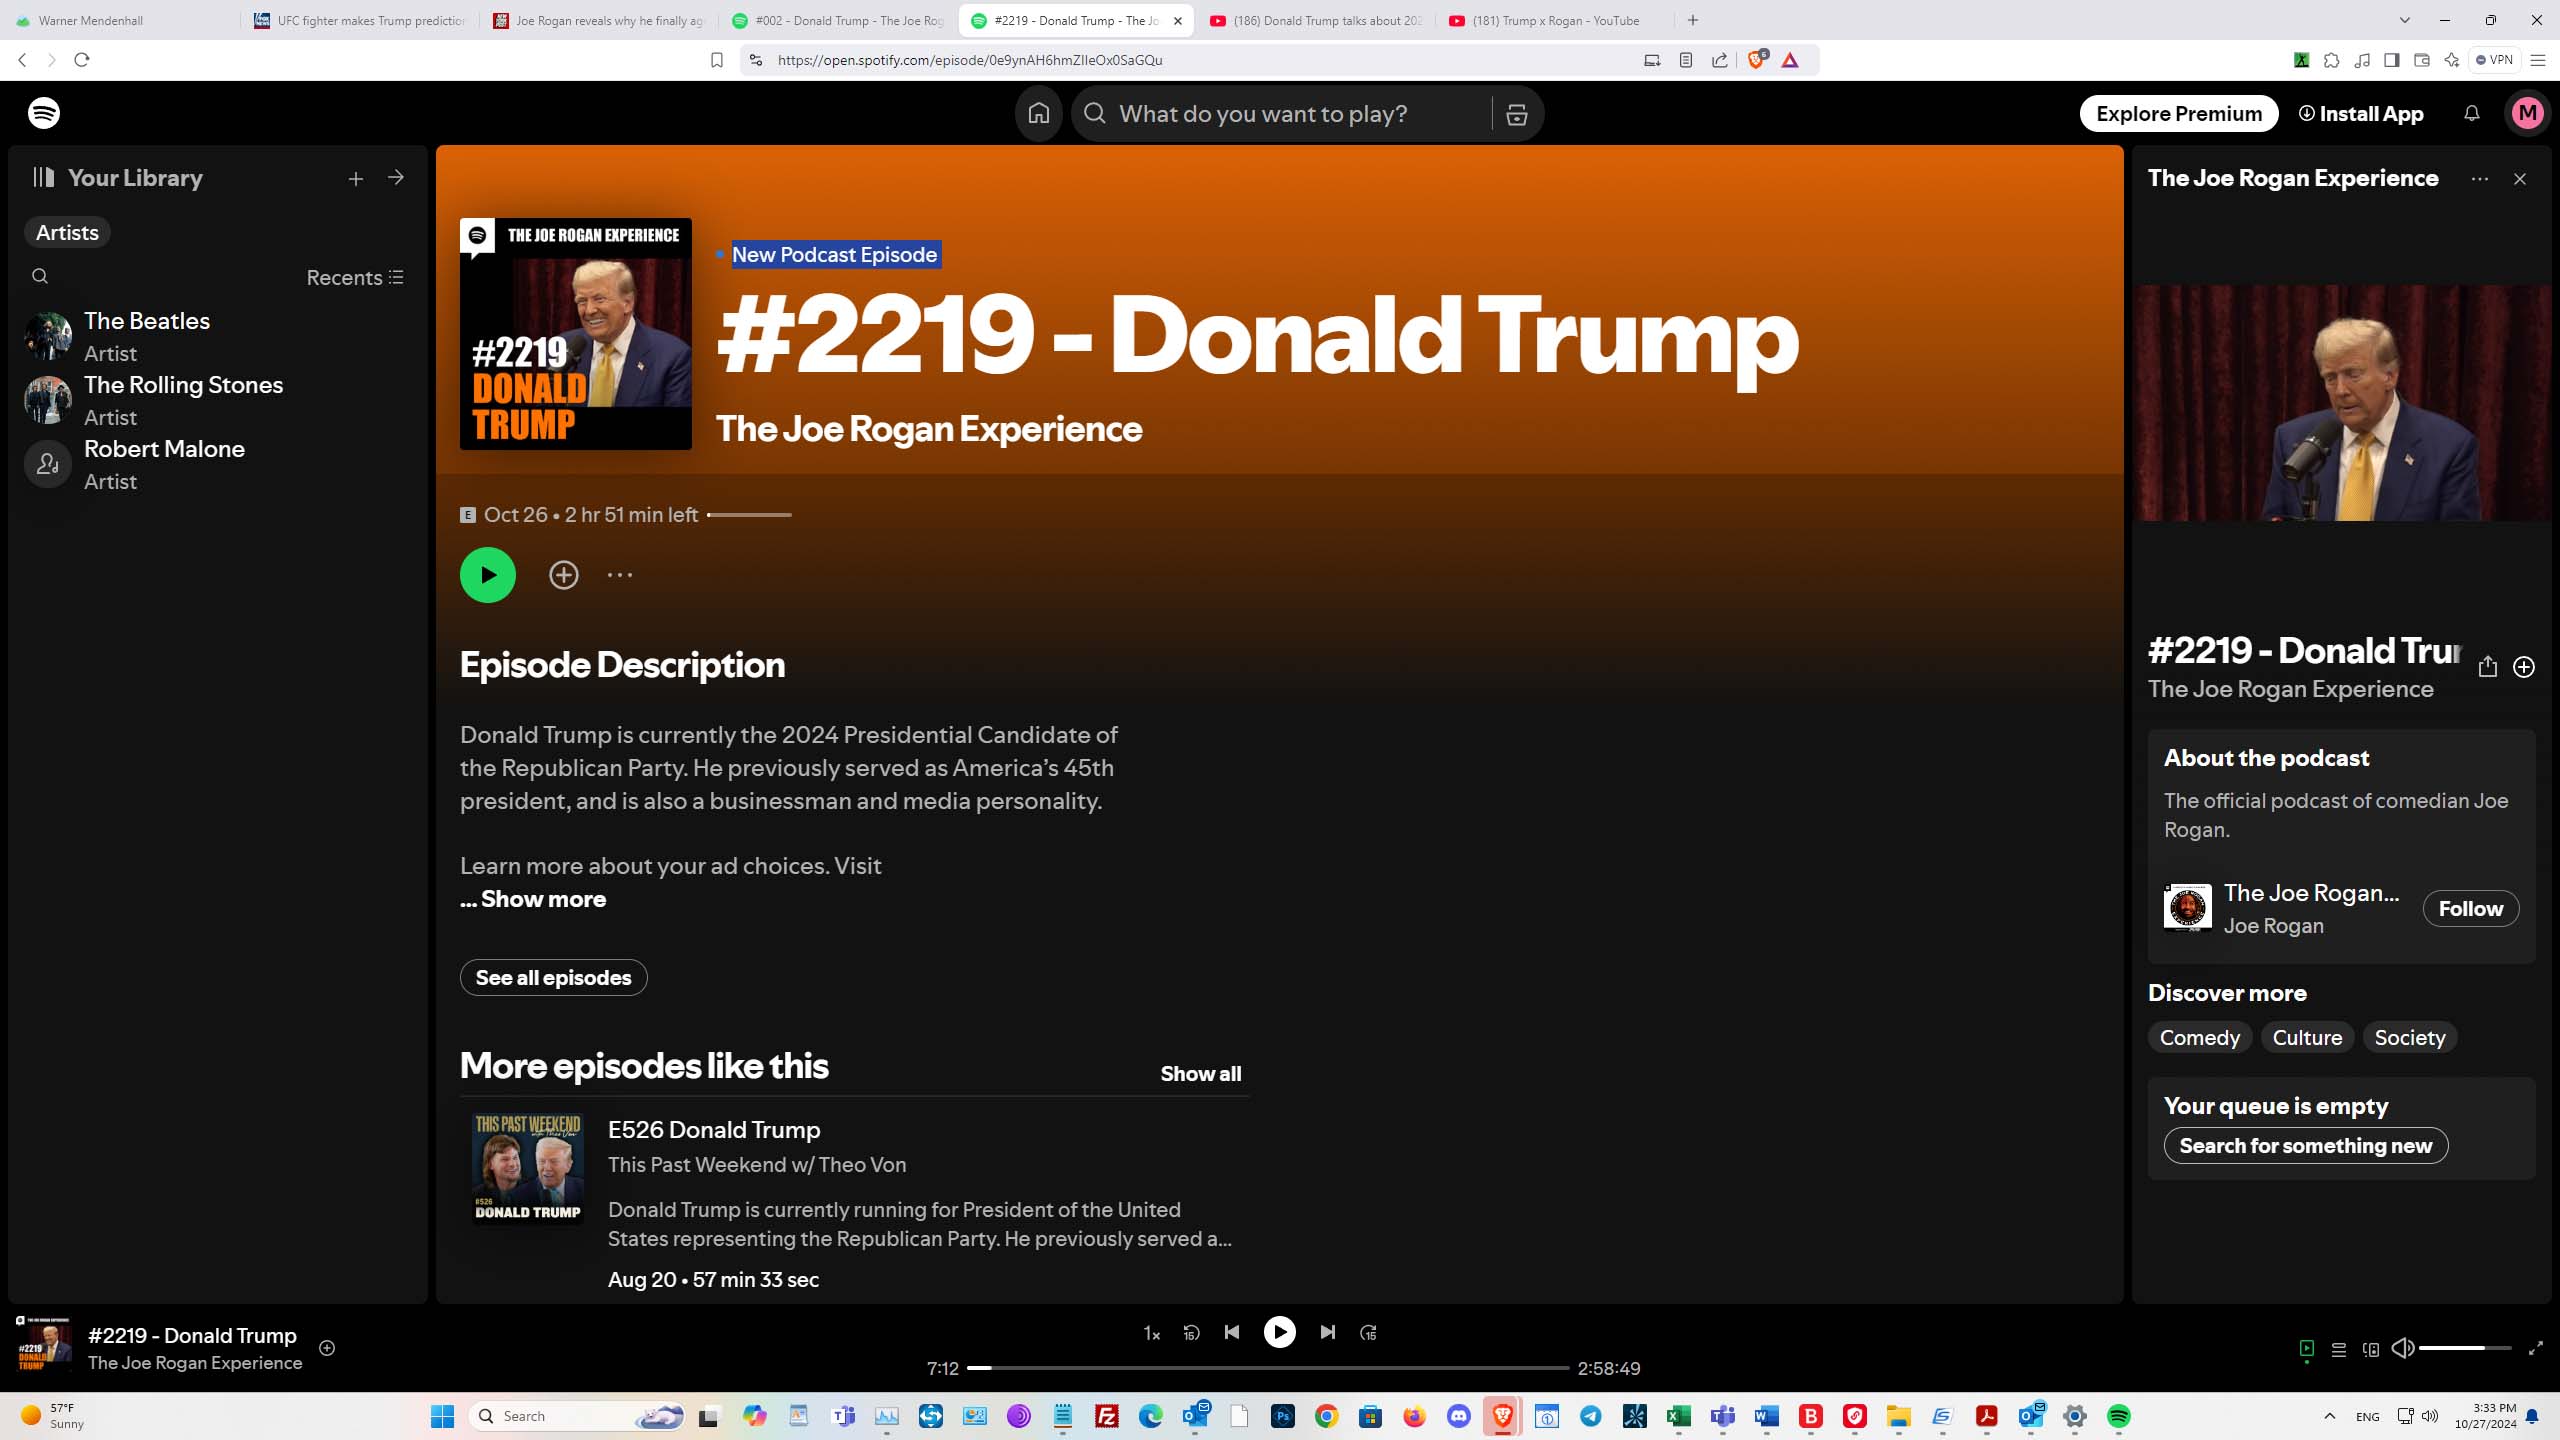Open Robert Malone artist in library

tap(216, 464)
